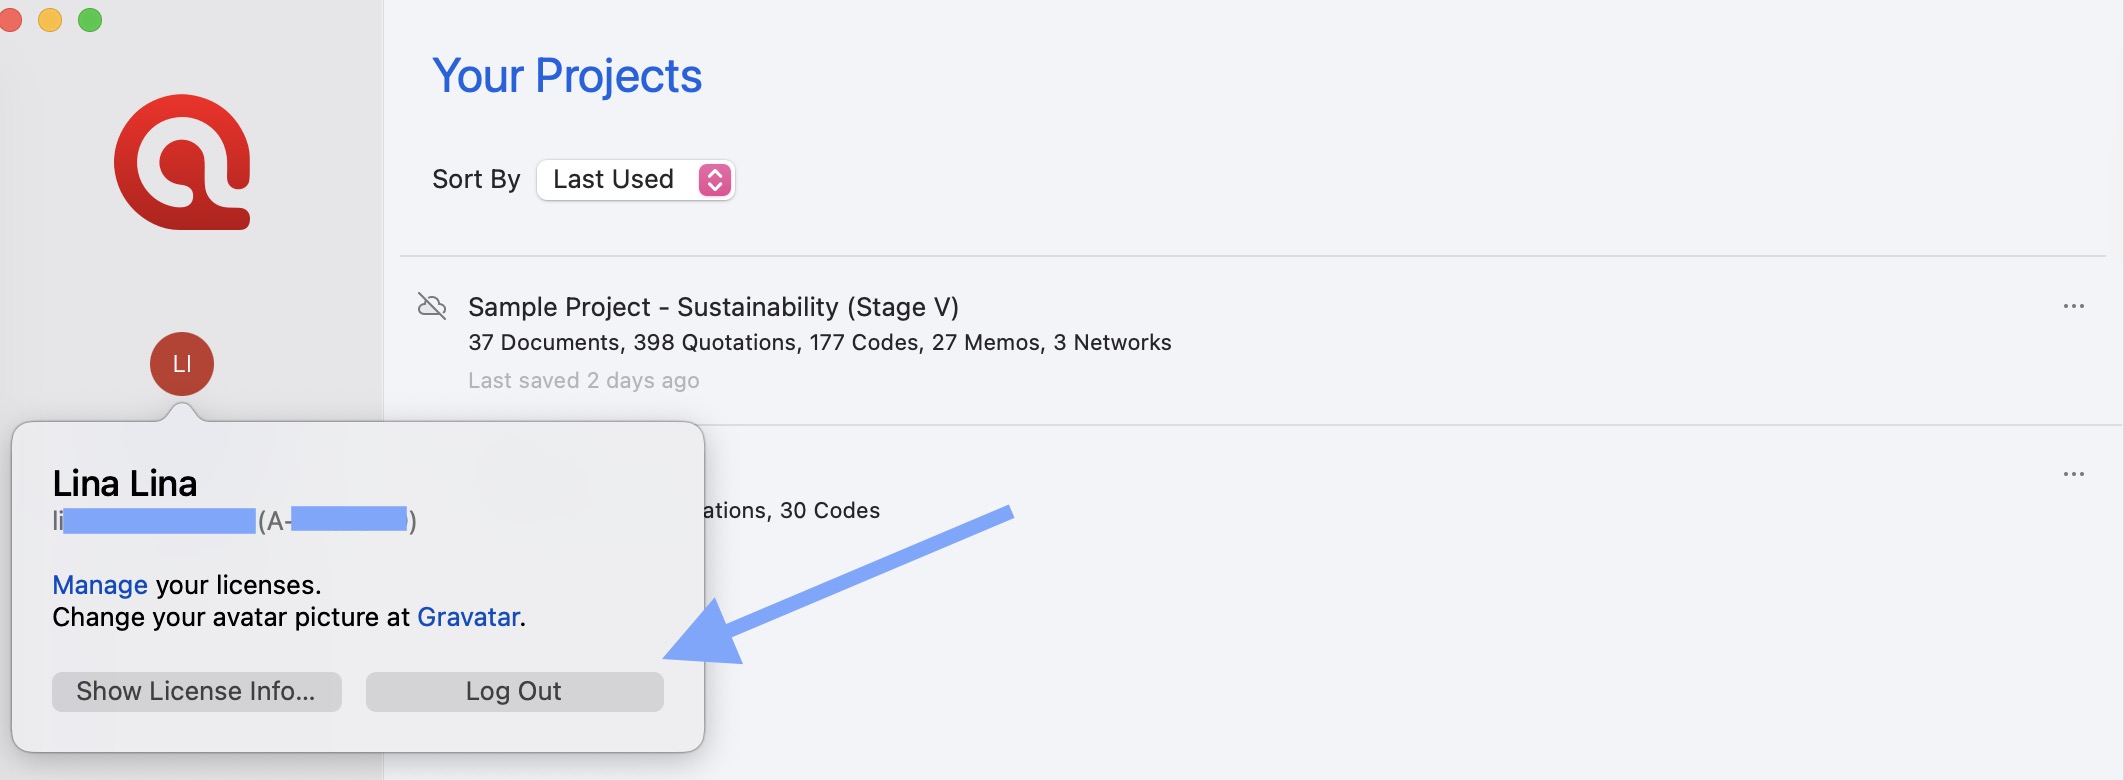The width and height of the screenshot is (2124, 780).
Task: Open more options for Sample Project - Sustainability
Action: pyautogui.click(x=2073, y=306)
